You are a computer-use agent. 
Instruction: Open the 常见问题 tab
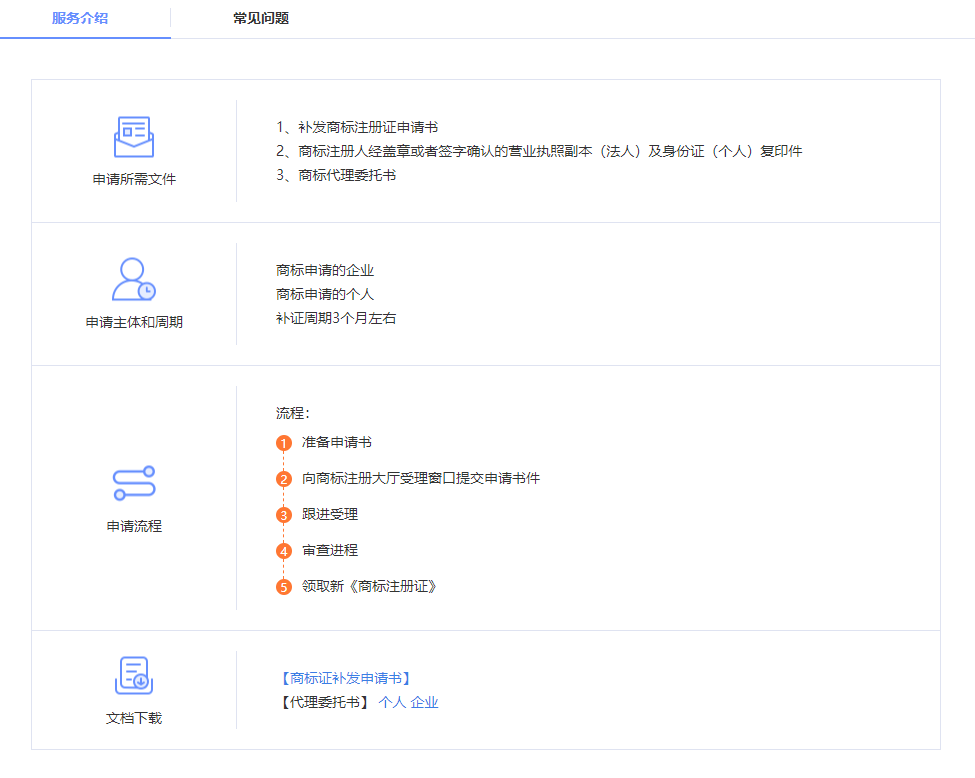pos(261,19)
